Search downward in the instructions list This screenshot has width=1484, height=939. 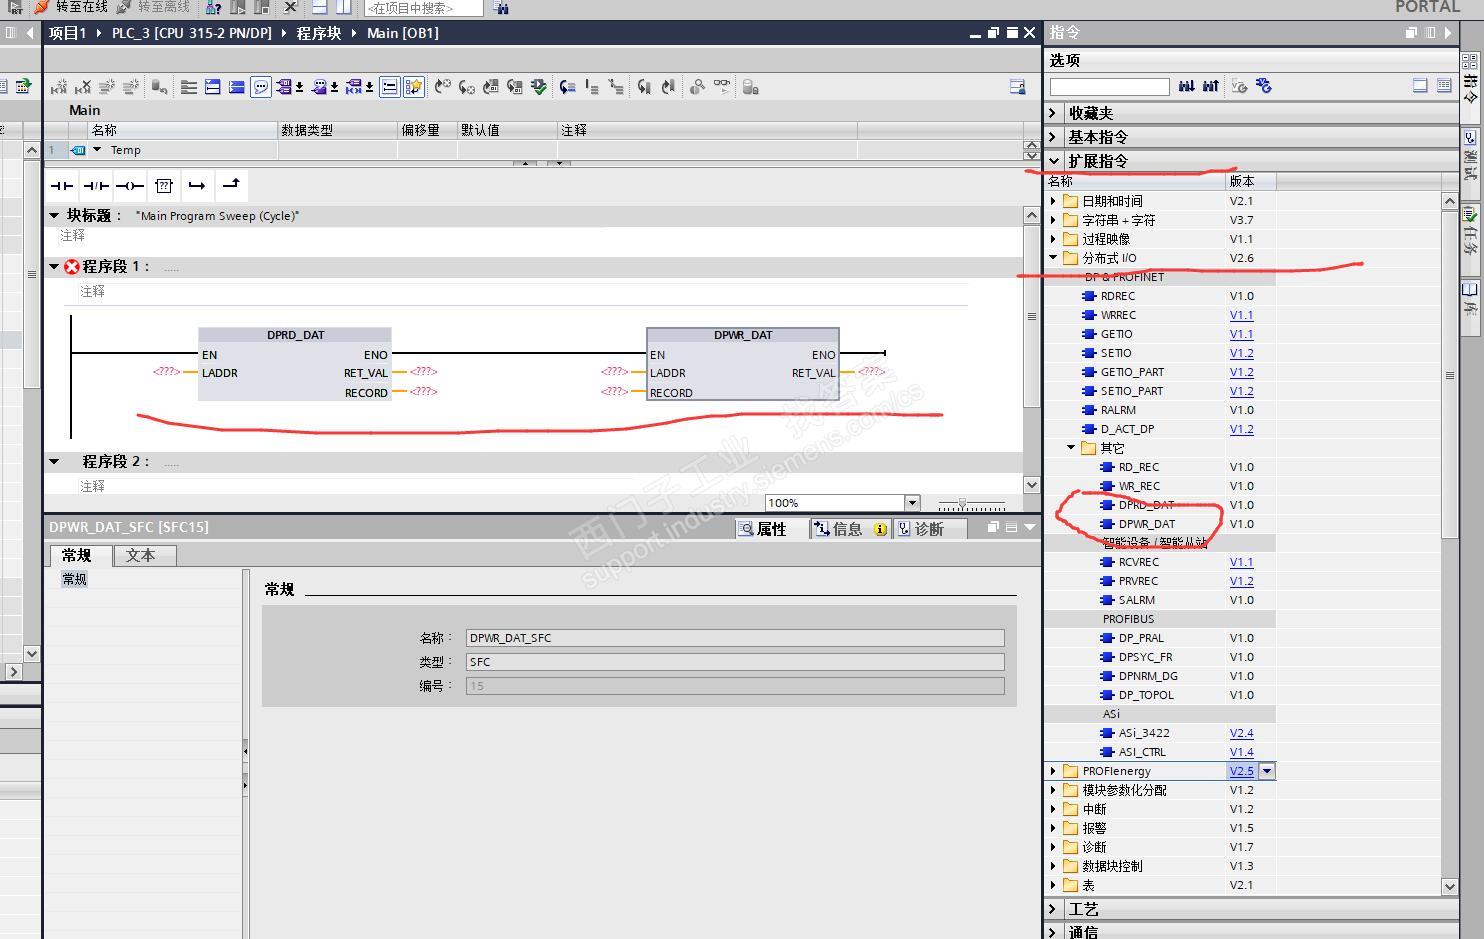pos(1186,86)
